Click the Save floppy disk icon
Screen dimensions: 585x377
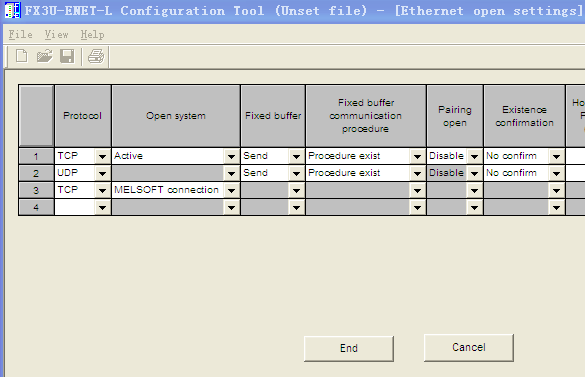(67, 56)
